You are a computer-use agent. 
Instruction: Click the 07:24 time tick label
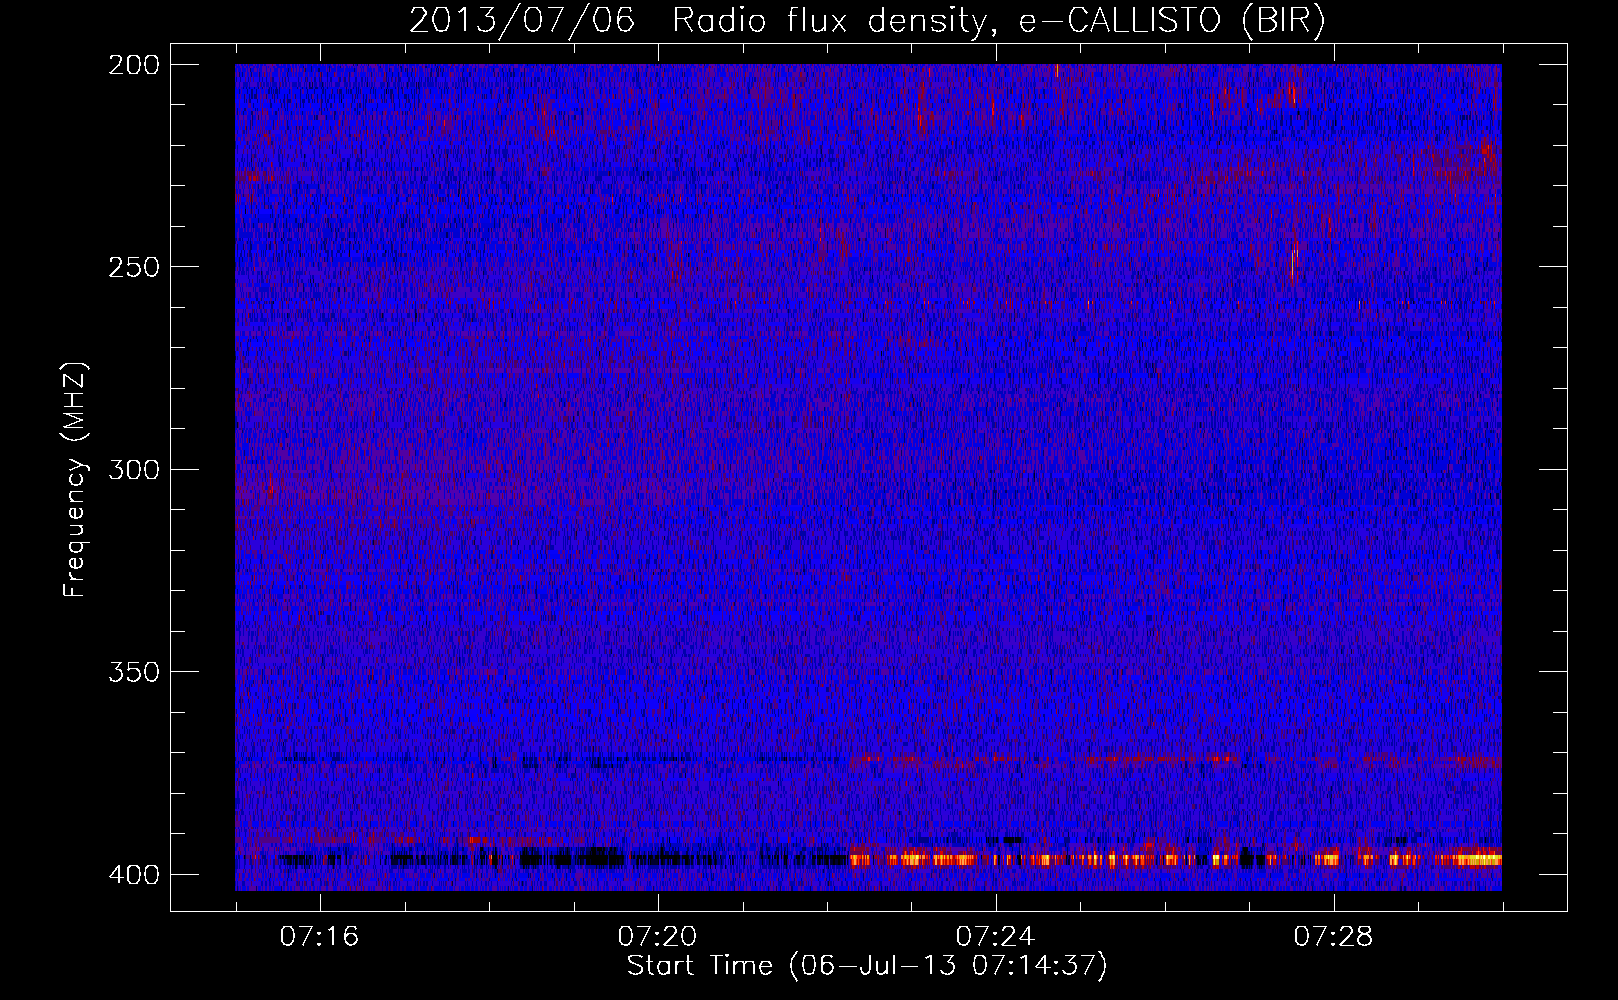click(995, 937)
